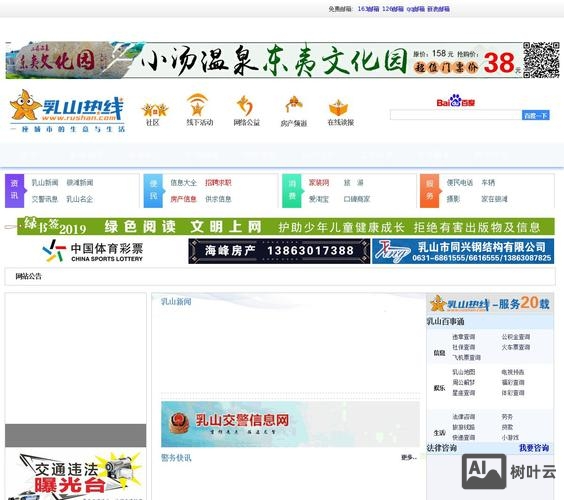The image size is (564, 500).
Task: Open the 乳山新闻 link in 资讯
Action: [x=45, y=183]
